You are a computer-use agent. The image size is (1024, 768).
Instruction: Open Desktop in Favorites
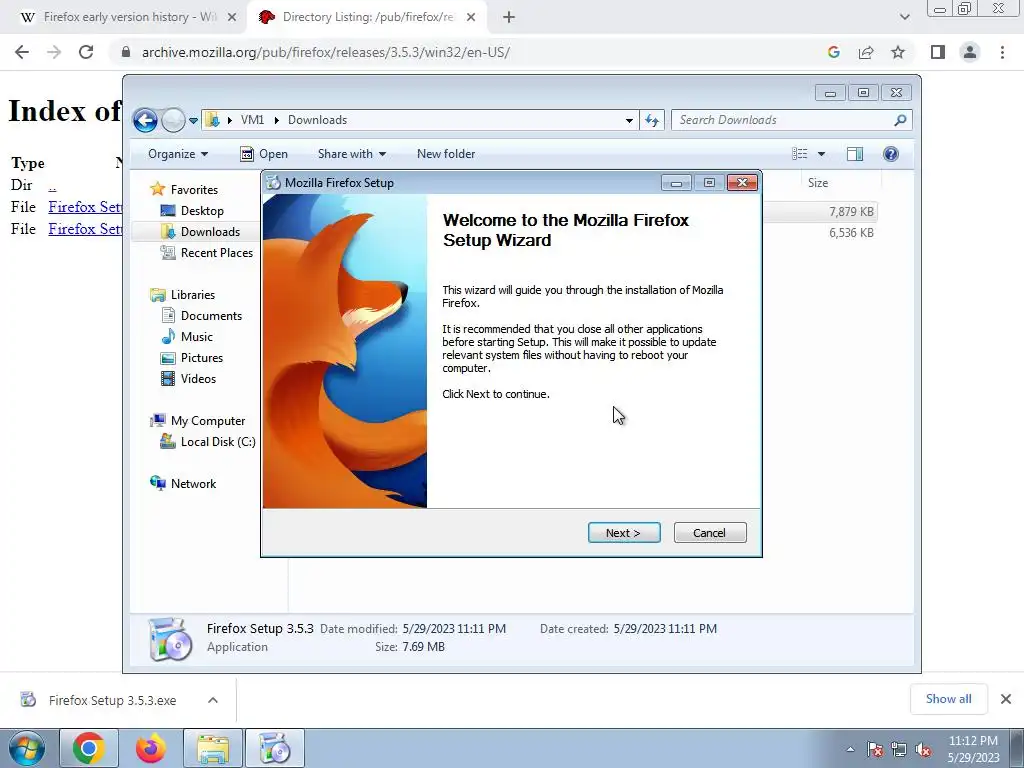click(193, 211)
